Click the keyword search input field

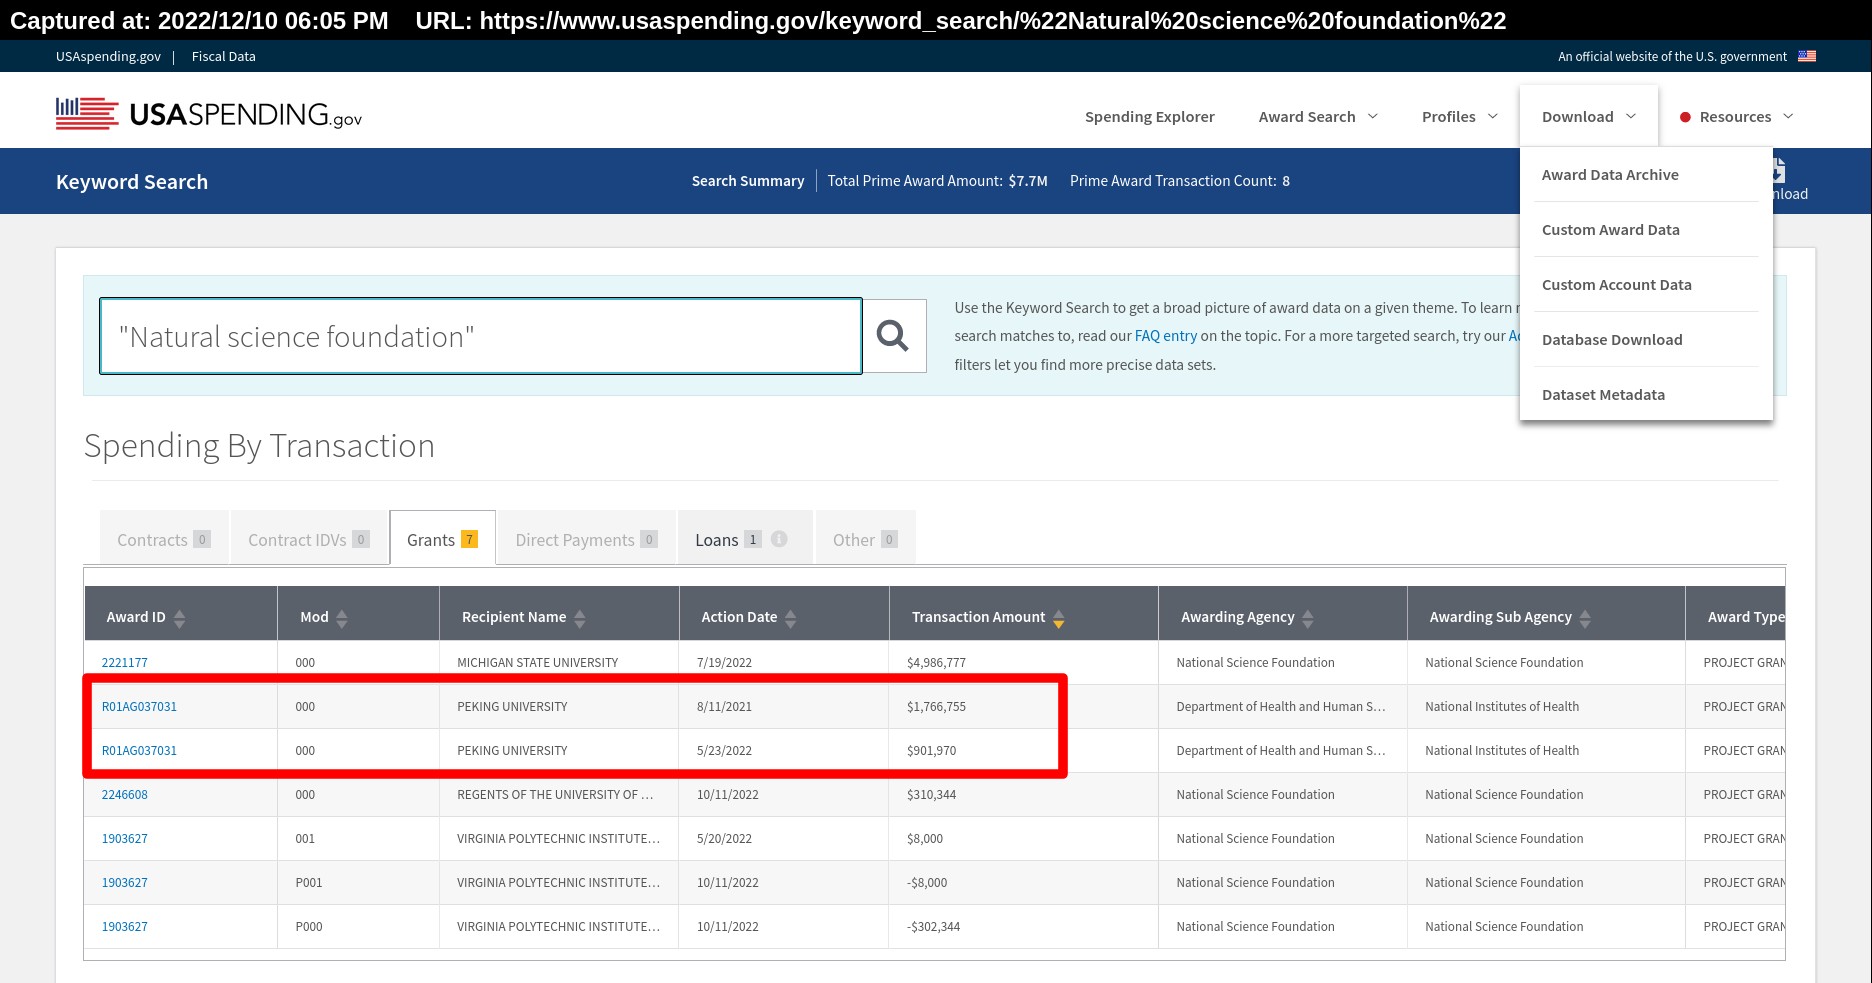(481, 336)
